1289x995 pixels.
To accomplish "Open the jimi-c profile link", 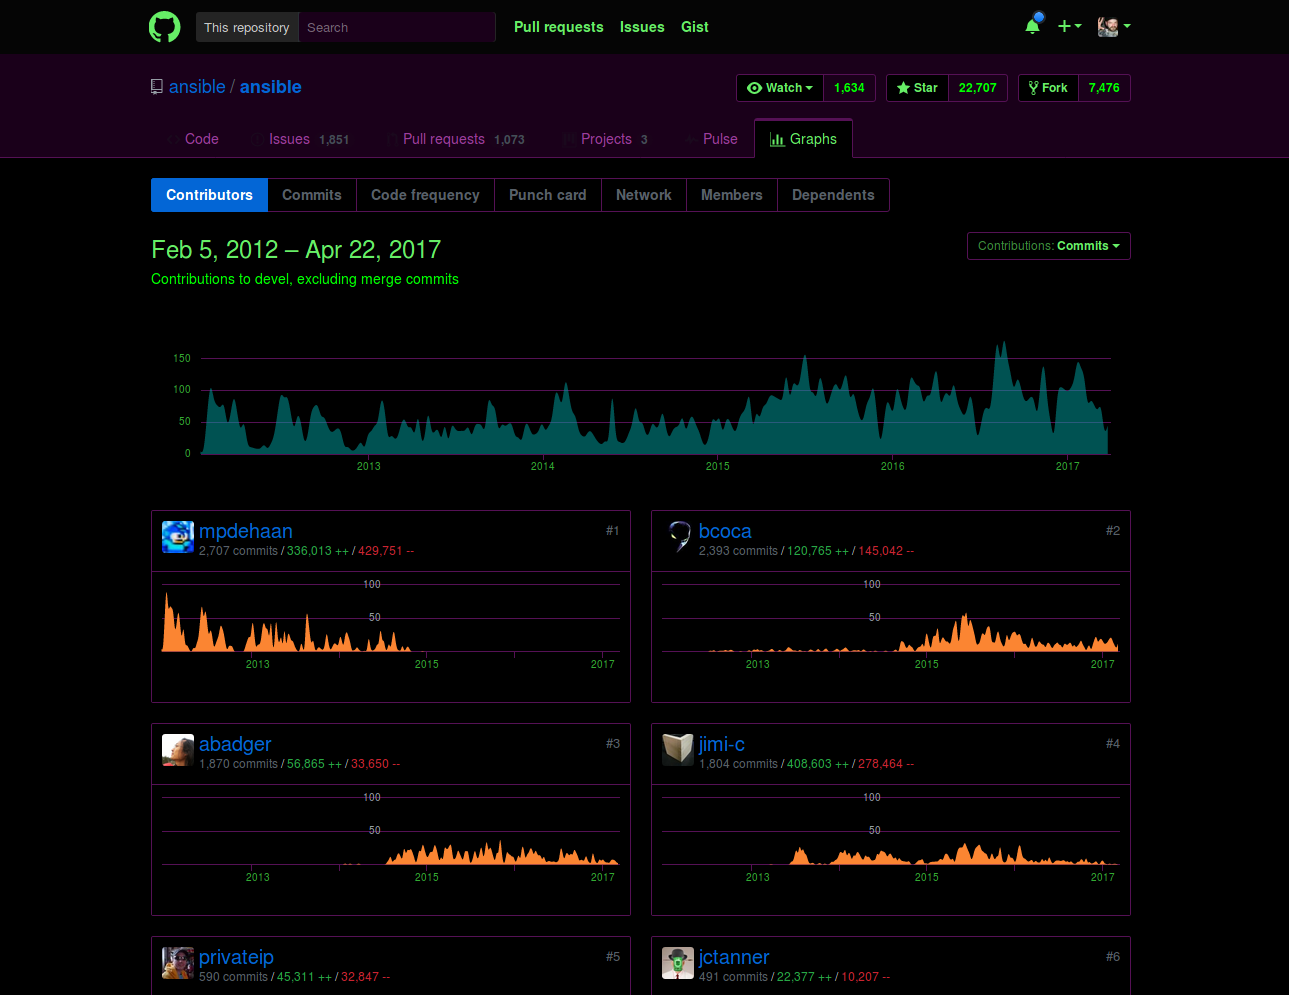I will click(722, 744).
